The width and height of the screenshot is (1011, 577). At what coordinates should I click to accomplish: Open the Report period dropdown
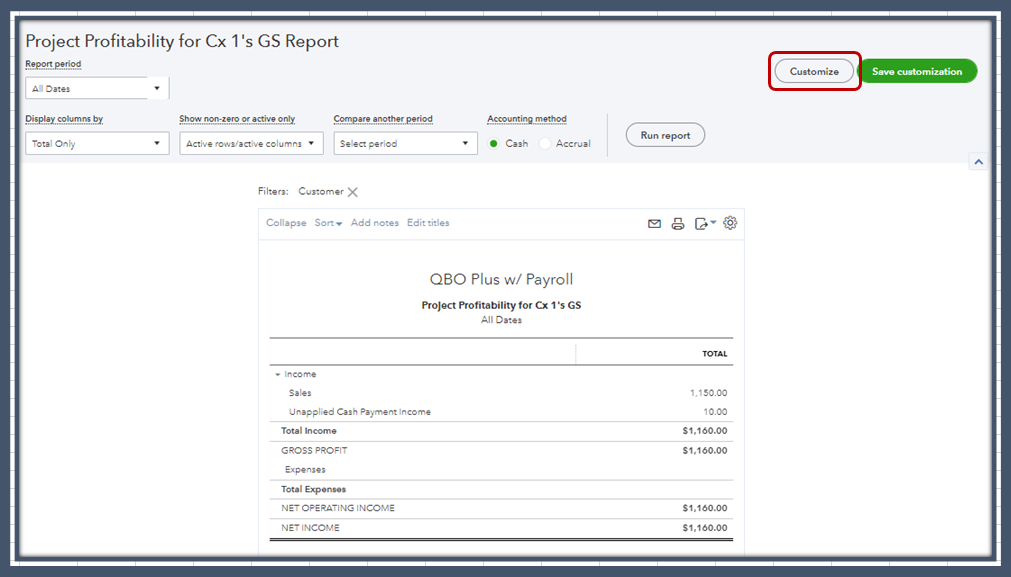(x=95, y=88)
